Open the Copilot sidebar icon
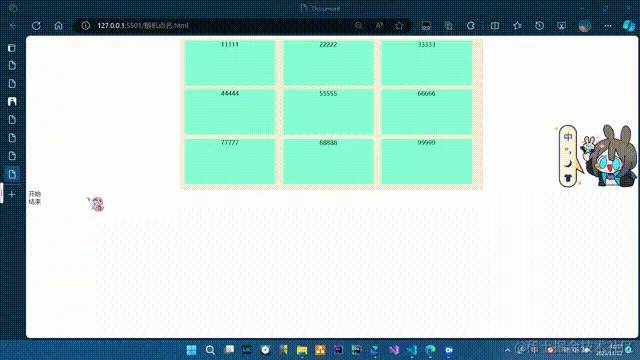 click(x=629, y=26)
